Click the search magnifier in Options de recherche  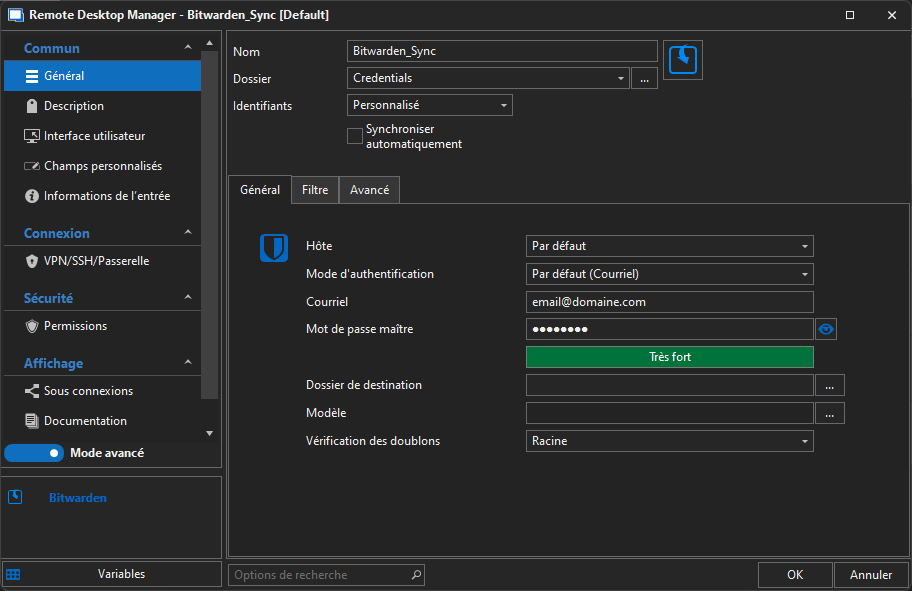coord(416,575)
